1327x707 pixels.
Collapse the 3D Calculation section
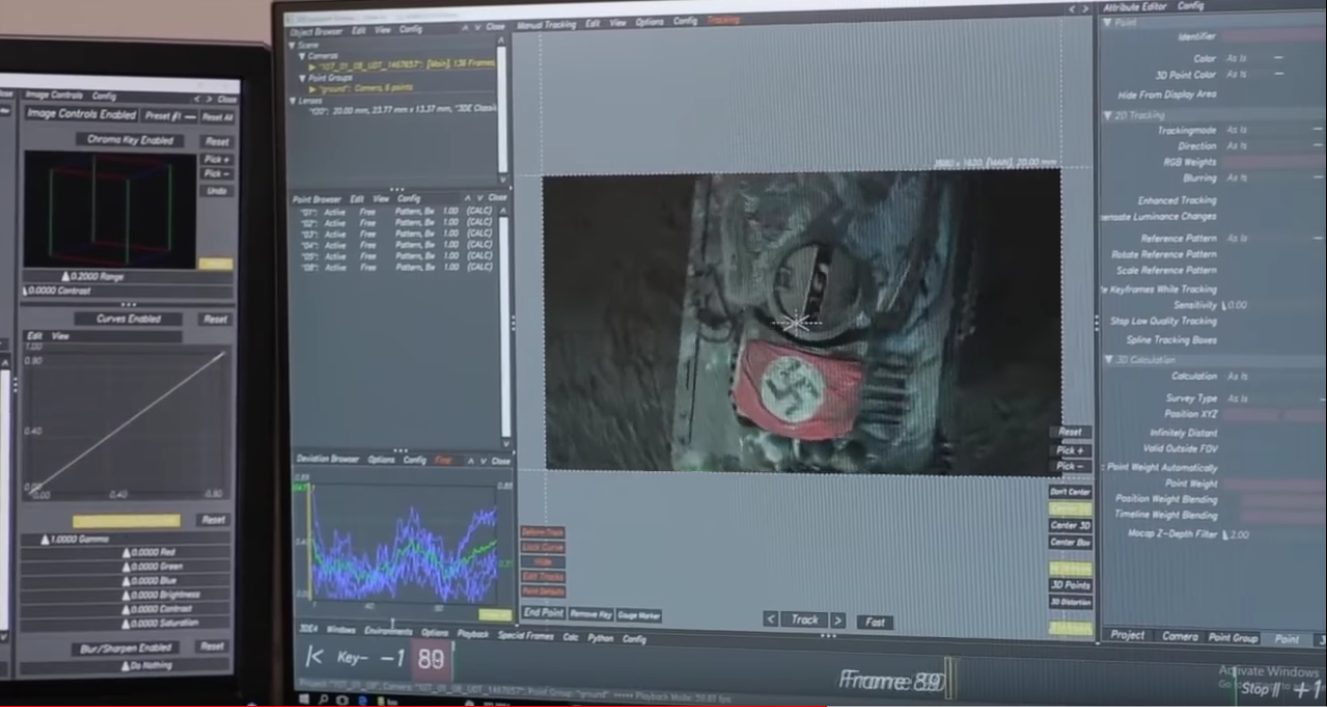(1109, 359)
